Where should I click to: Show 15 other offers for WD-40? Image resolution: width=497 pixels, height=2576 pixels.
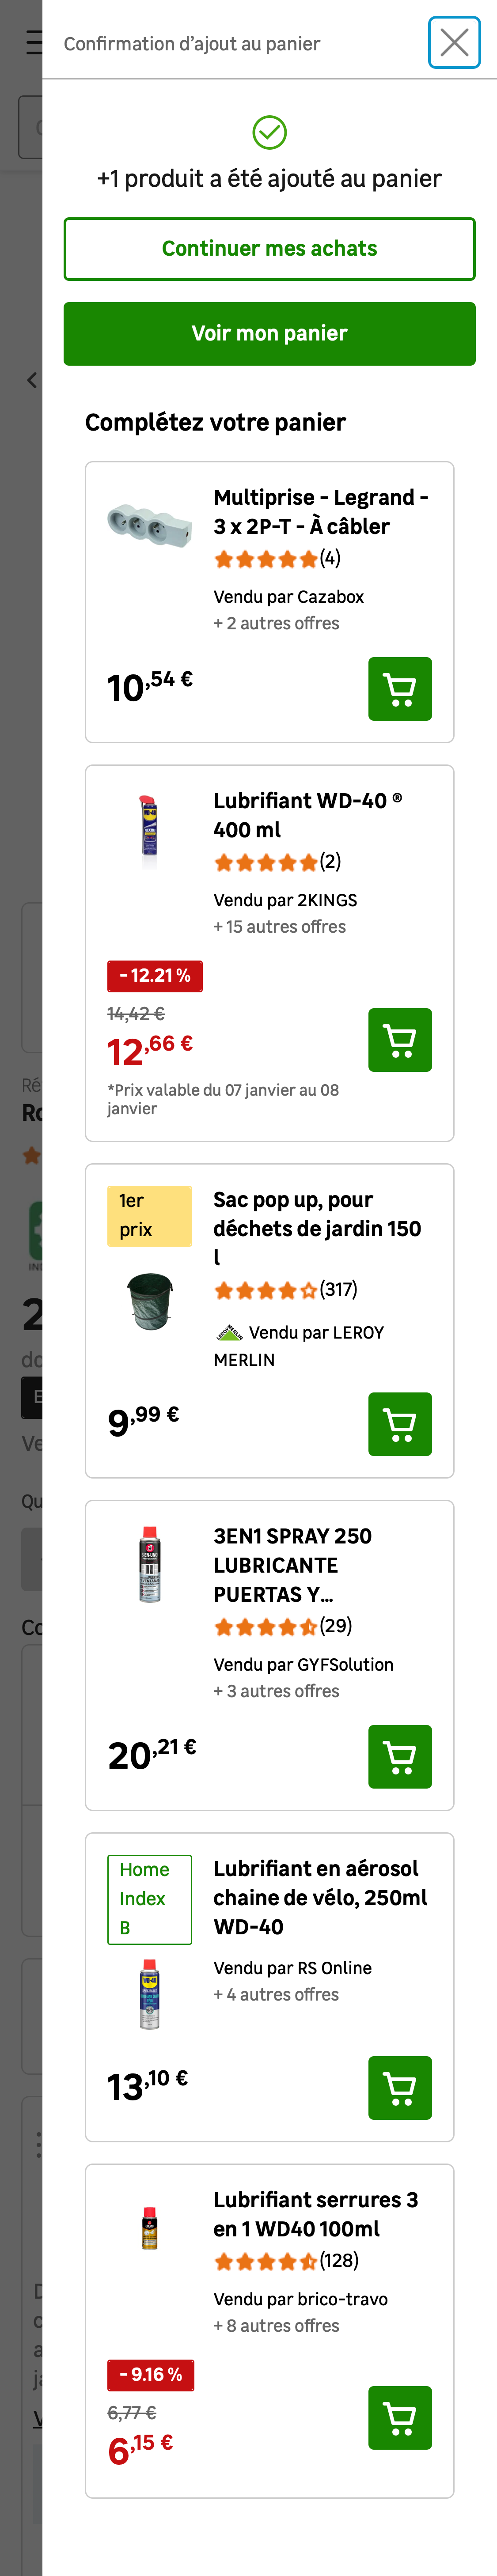coord(280,927)
